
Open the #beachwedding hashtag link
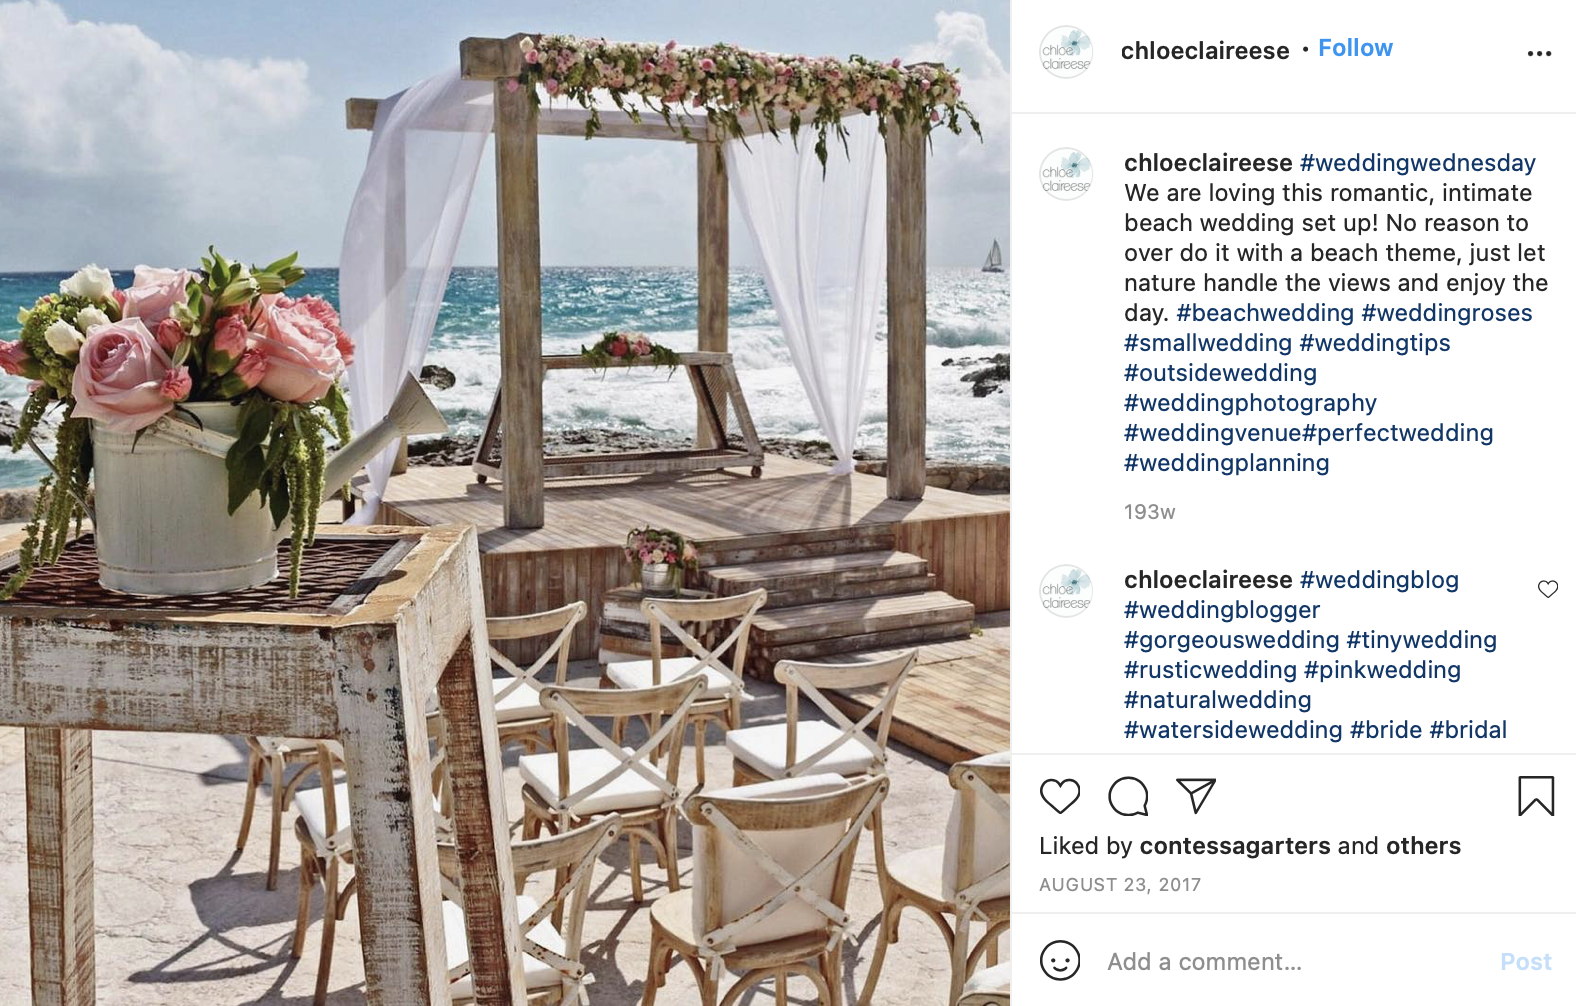pyautogui.click(x=1265, y=313)
